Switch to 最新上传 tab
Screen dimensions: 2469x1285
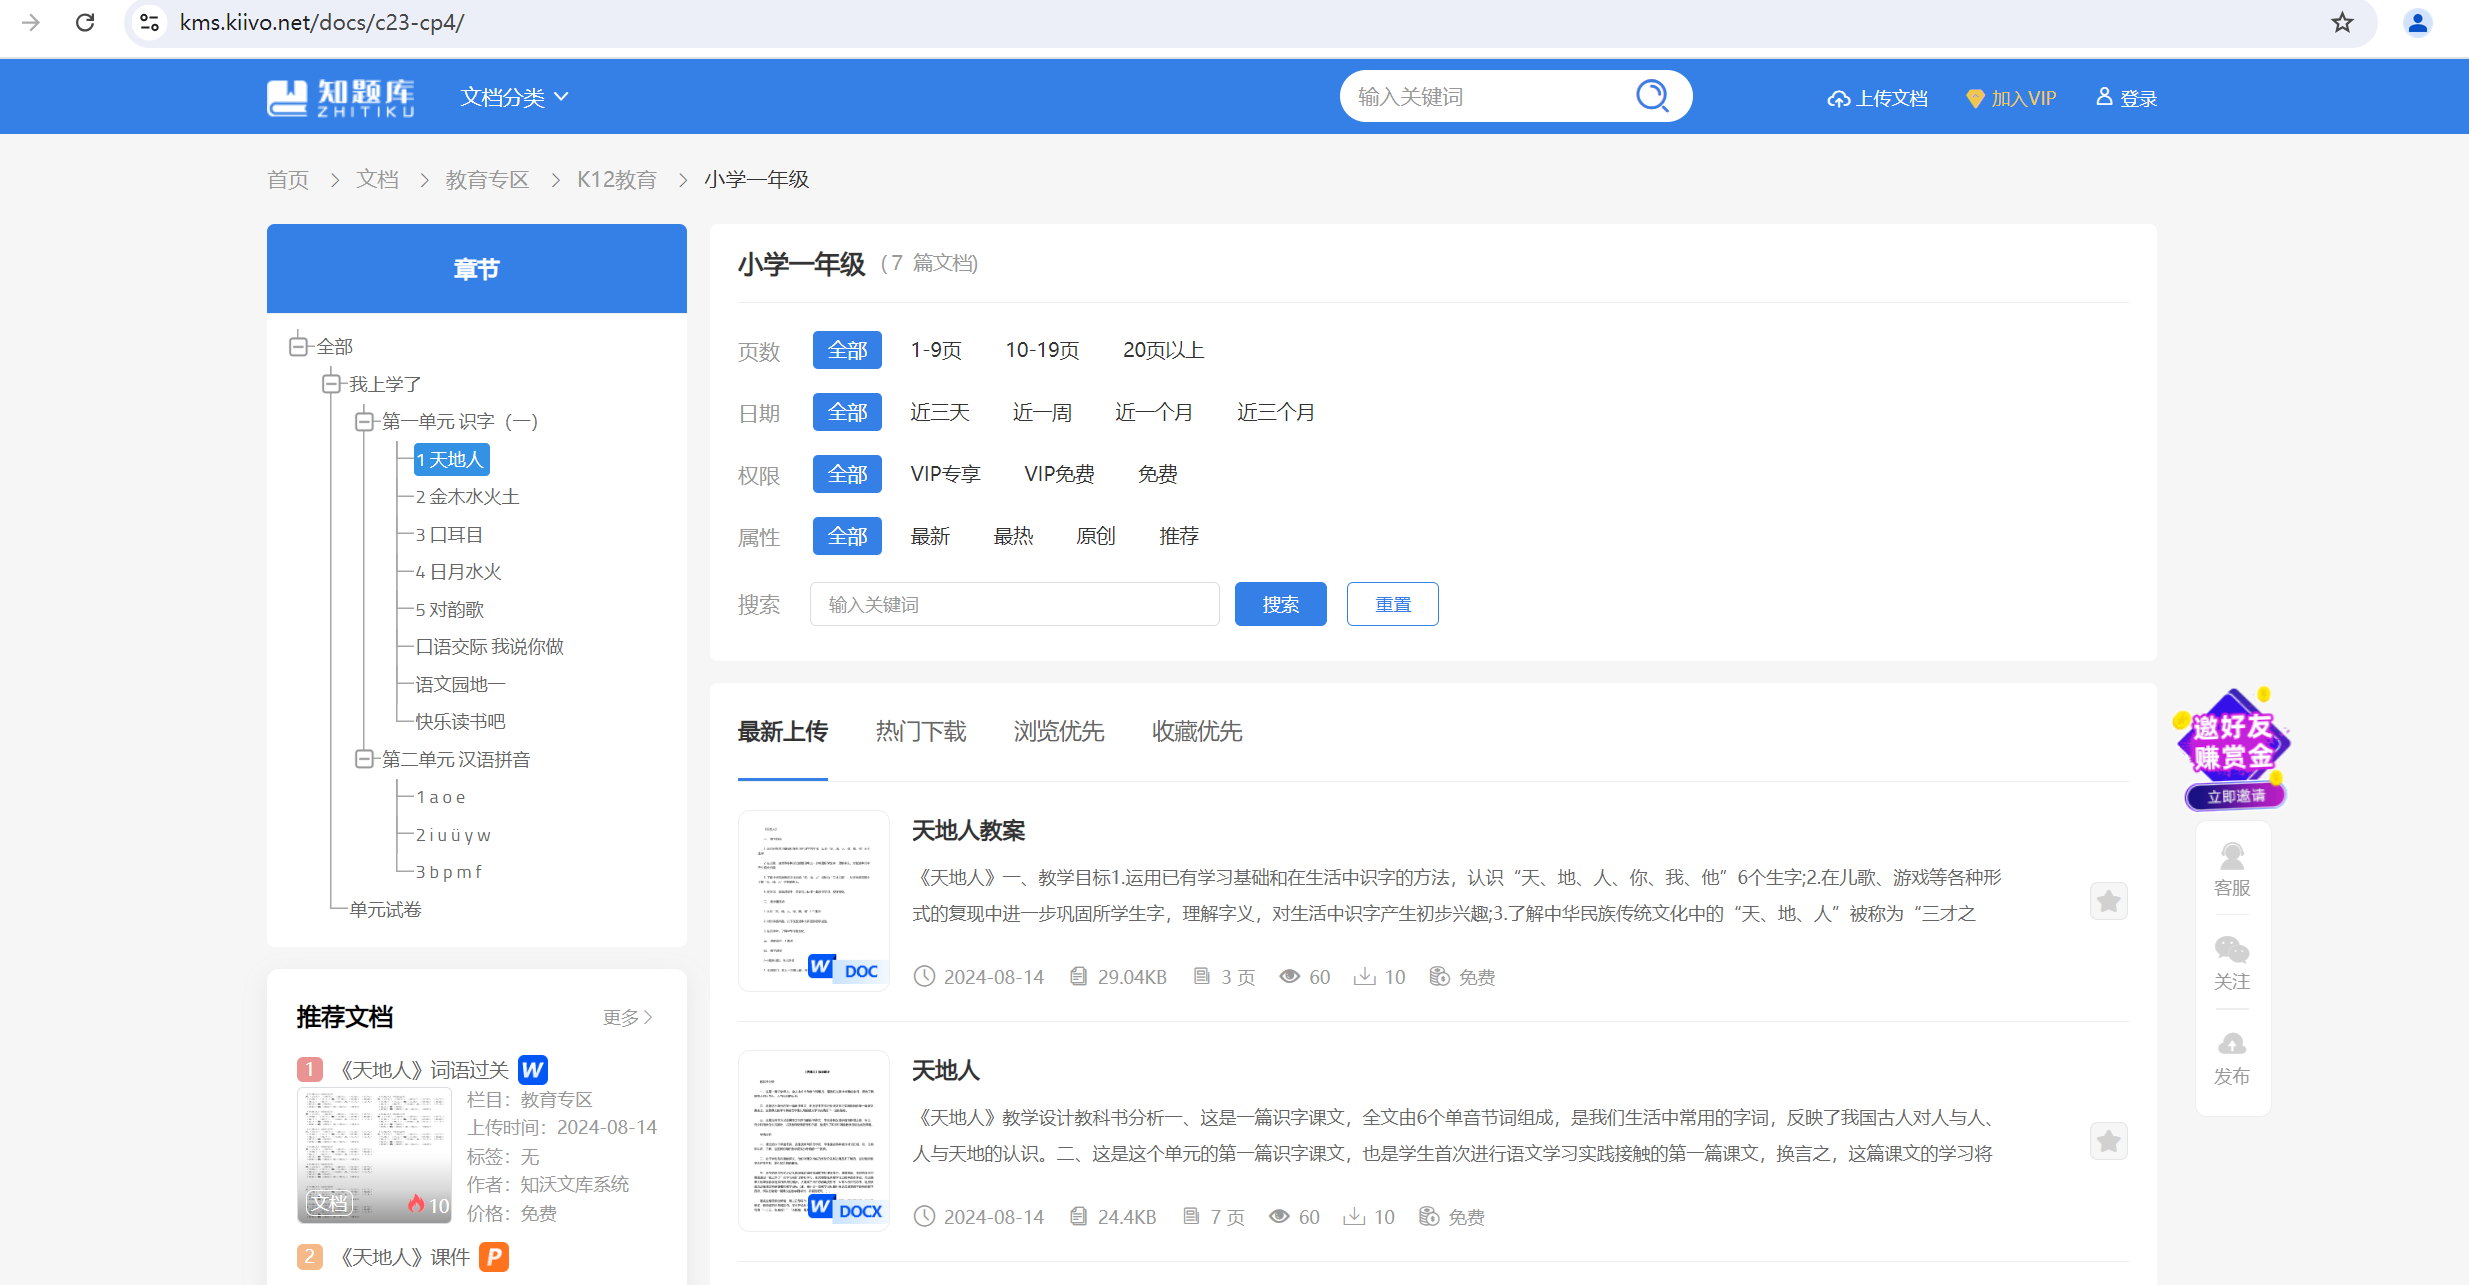point(783,732)
